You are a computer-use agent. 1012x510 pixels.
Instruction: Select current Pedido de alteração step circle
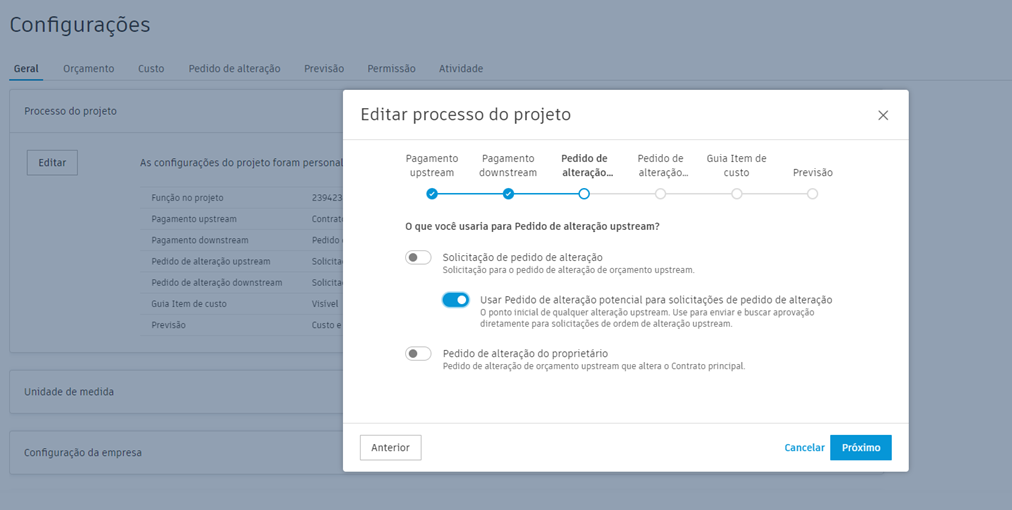click(x=584, y=194)
